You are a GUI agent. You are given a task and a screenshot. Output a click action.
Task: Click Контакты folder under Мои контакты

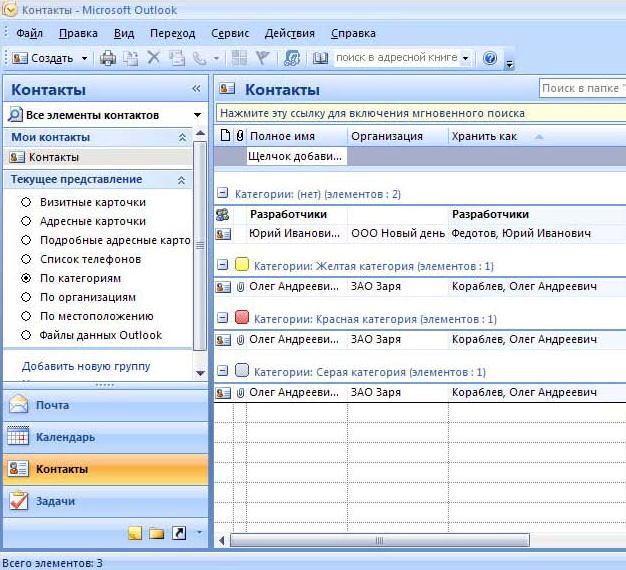[x=98, y=157]
